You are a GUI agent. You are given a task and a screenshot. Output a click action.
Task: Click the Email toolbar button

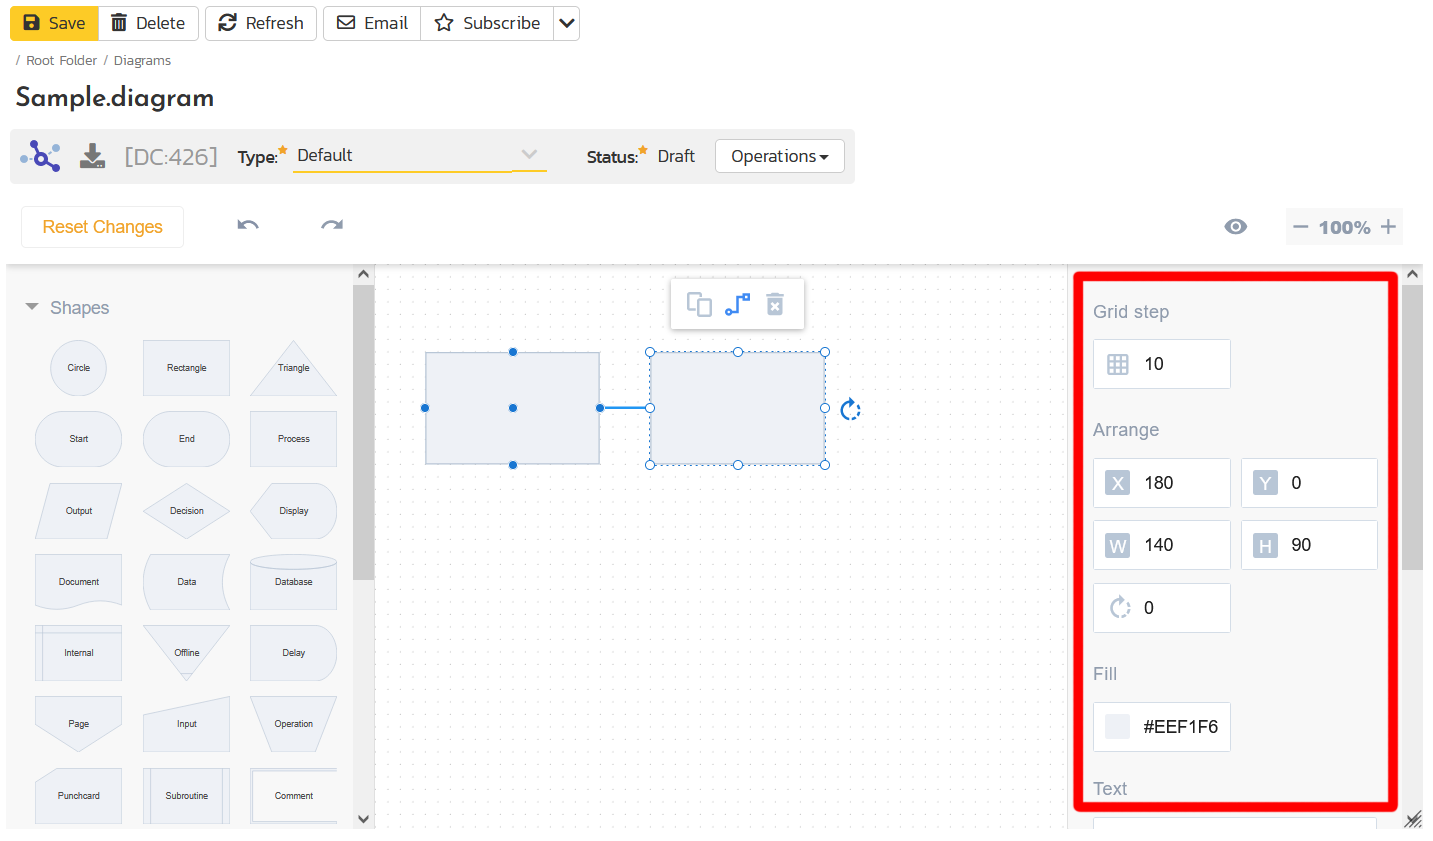click(x=372, y=23)
